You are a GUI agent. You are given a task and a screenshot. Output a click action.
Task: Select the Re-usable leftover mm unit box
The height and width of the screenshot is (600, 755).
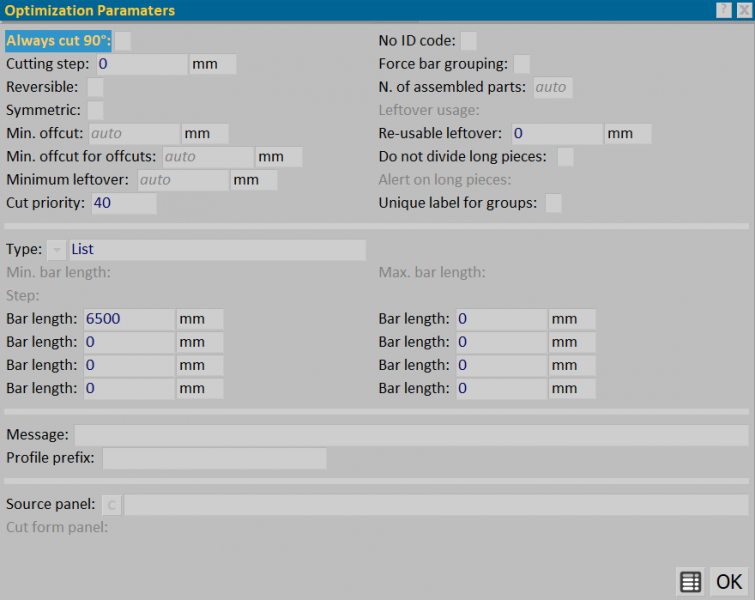pos(628,133)
